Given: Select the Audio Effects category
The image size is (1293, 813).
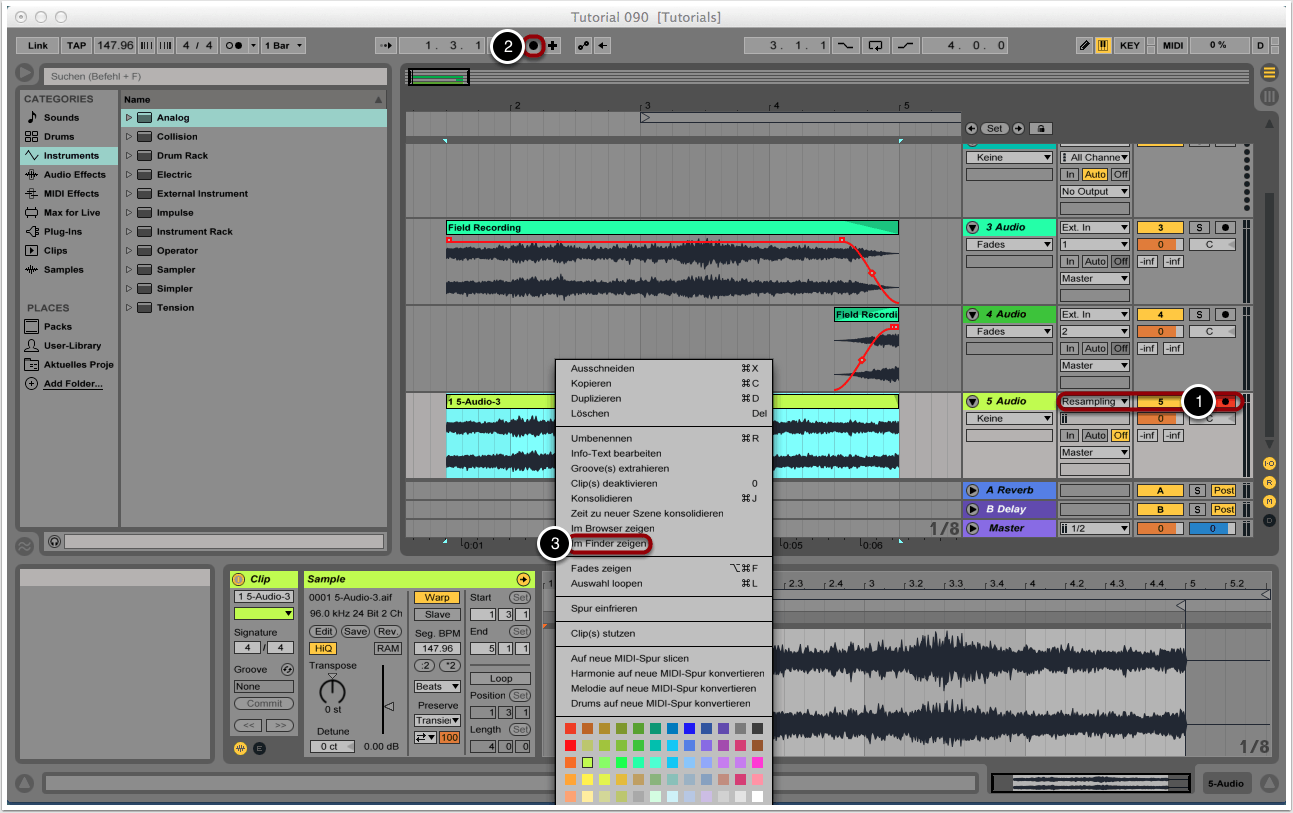Looking at the screenshot, I should click(x=74, y=175).
